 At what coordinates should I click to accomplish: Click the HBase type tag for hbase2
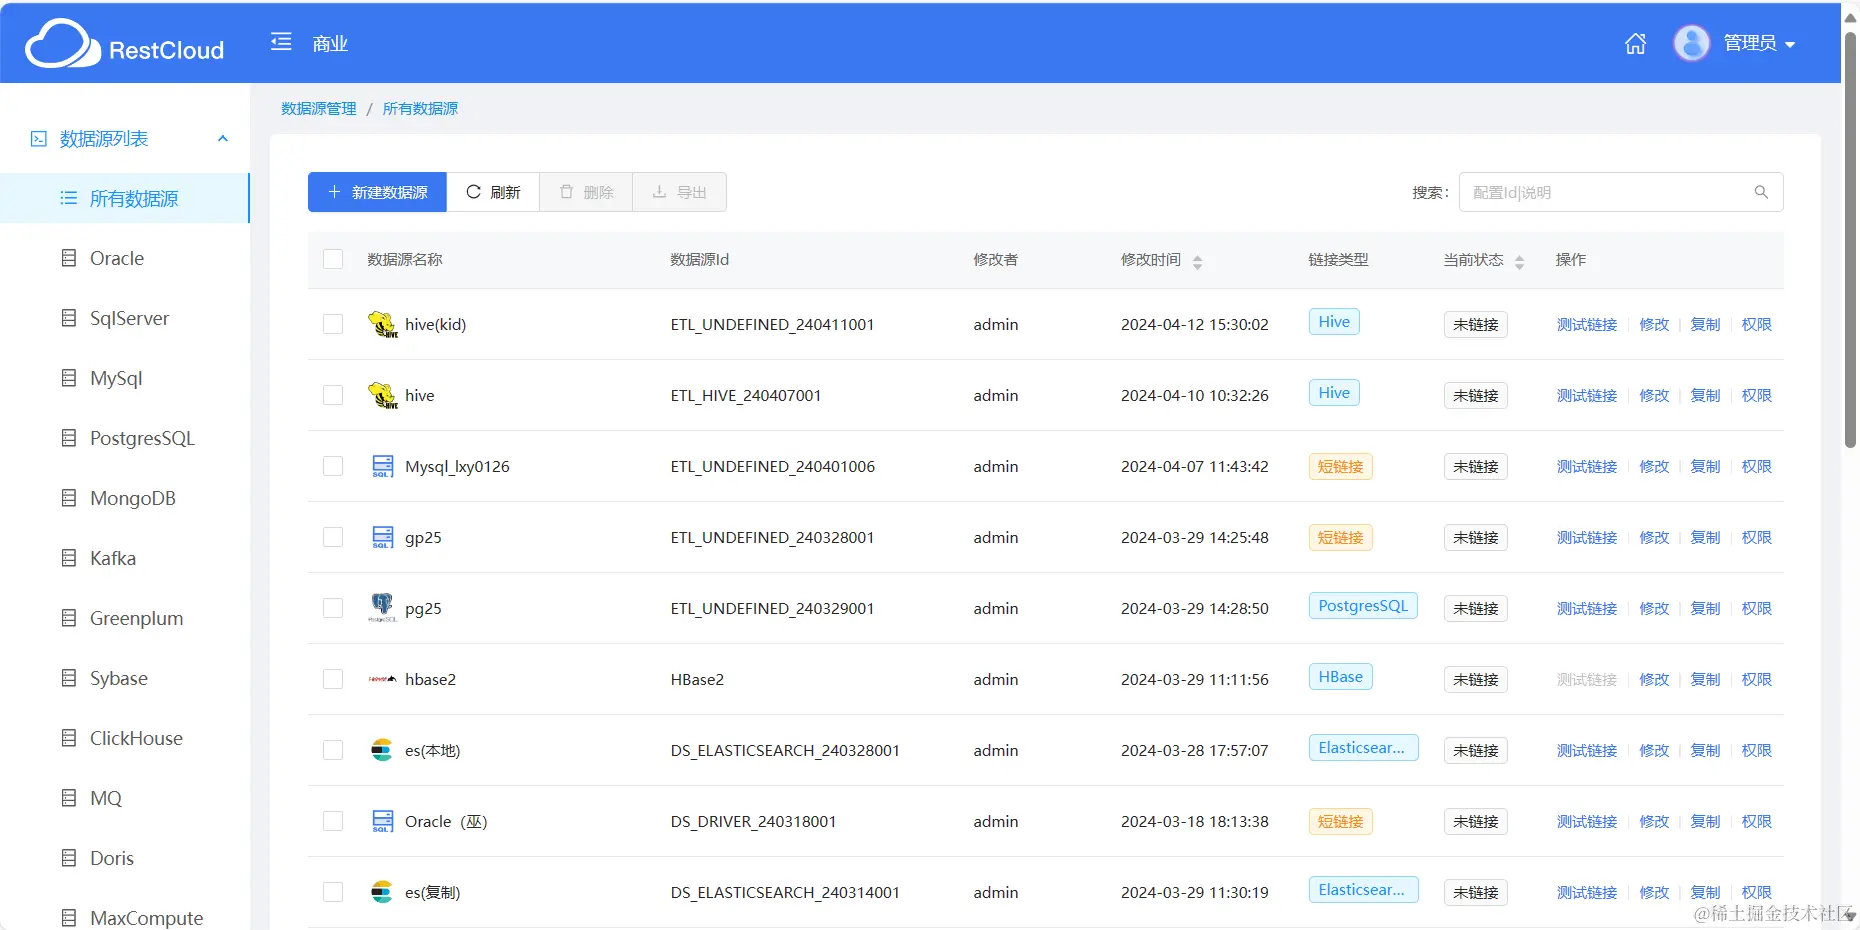coord(1341,676)
